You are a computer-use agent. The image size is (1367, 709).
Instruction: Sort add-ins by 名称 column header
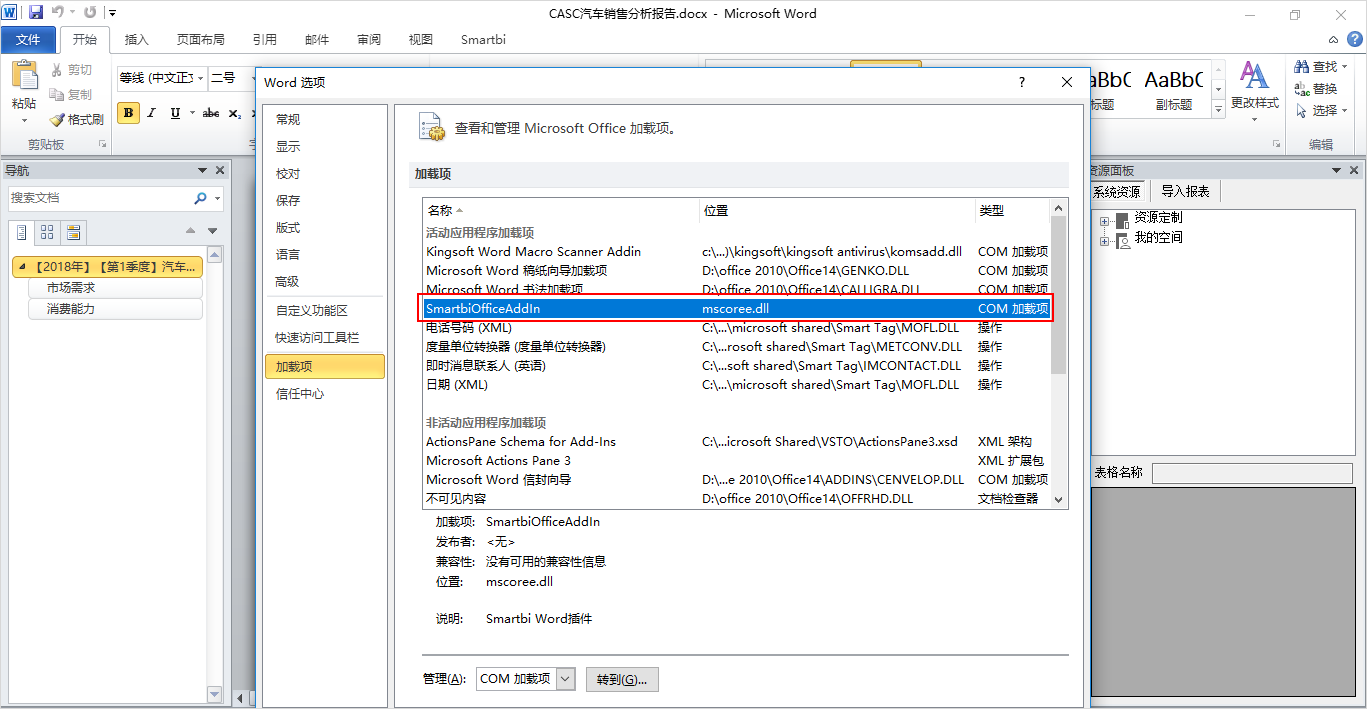(x=560, y=211)
